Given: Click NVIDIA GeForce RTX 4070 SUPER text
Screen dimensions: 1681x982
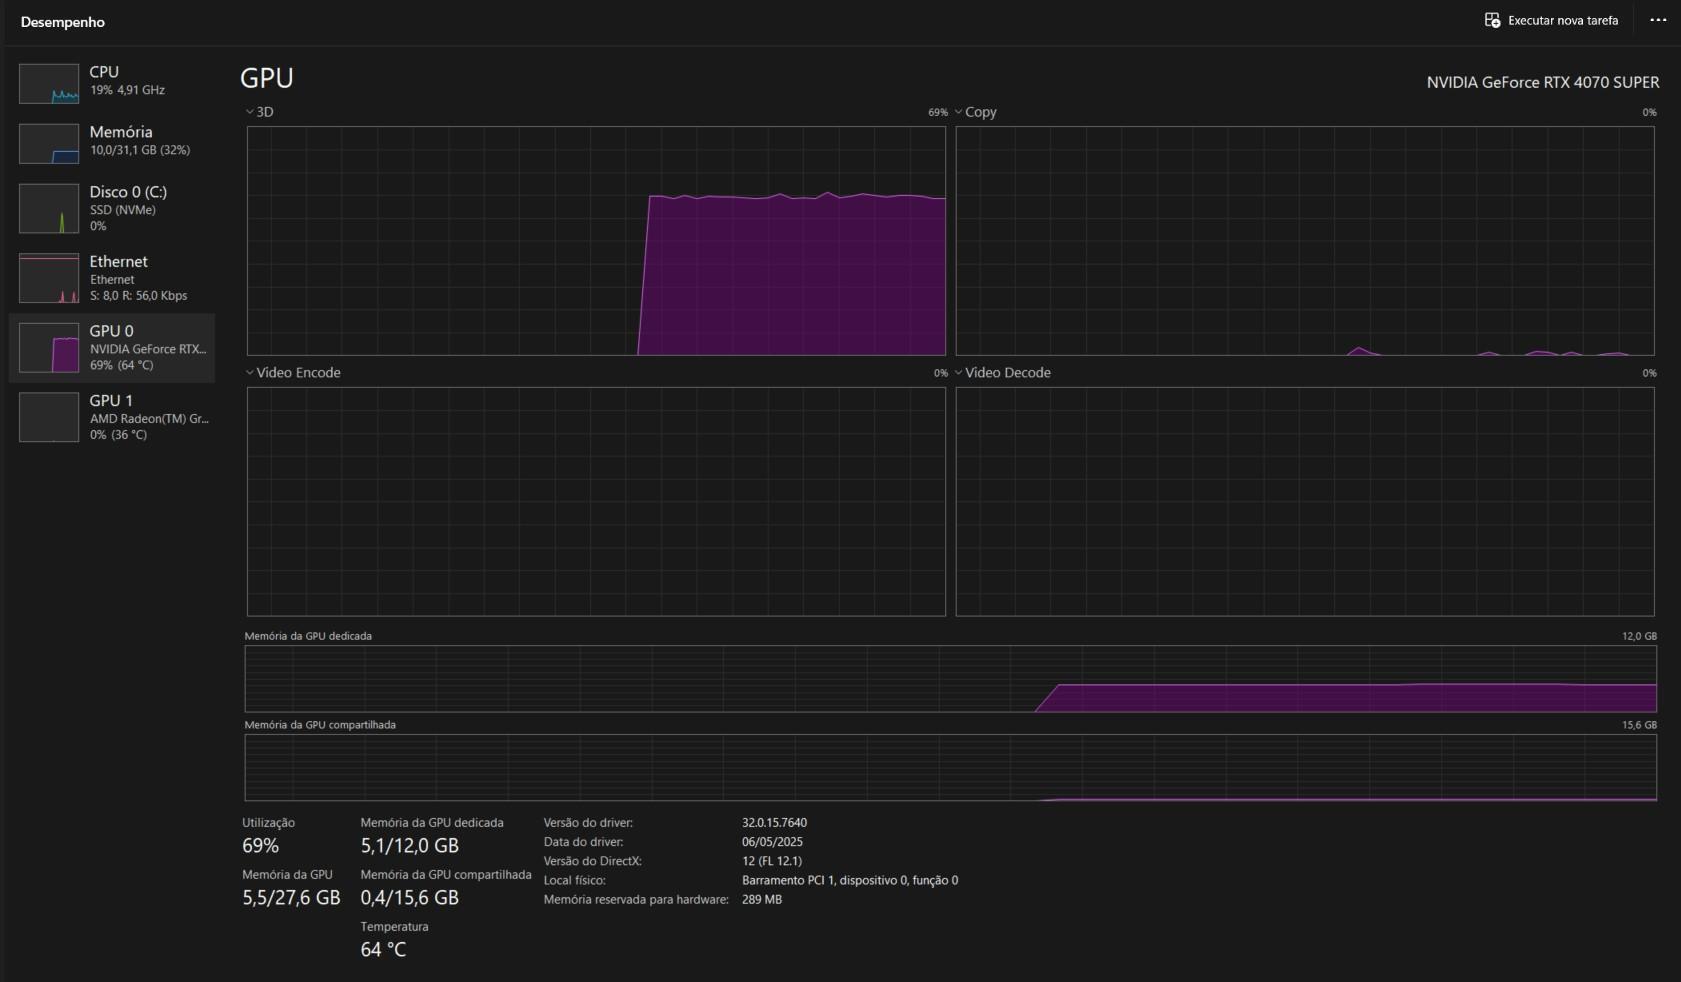Looking at the screenshot, I should (x=1543, y=82).
